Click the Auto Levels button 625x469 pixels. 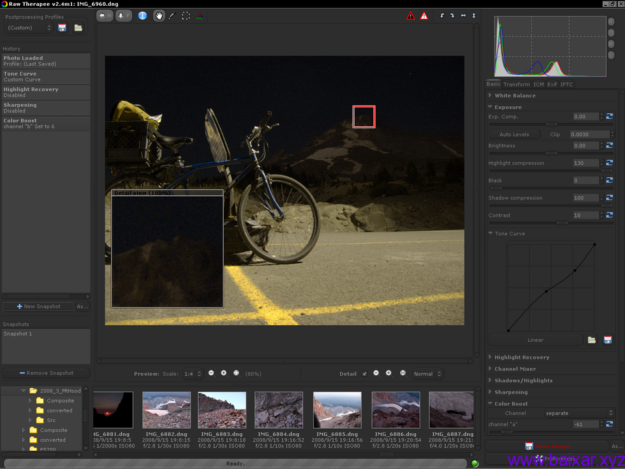coord(515,133)
